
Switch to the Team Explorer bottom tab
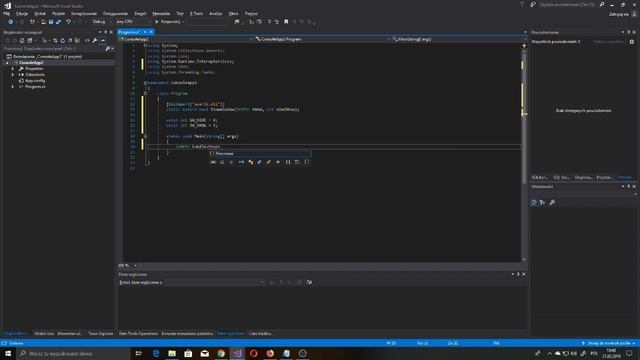point(101,334)
